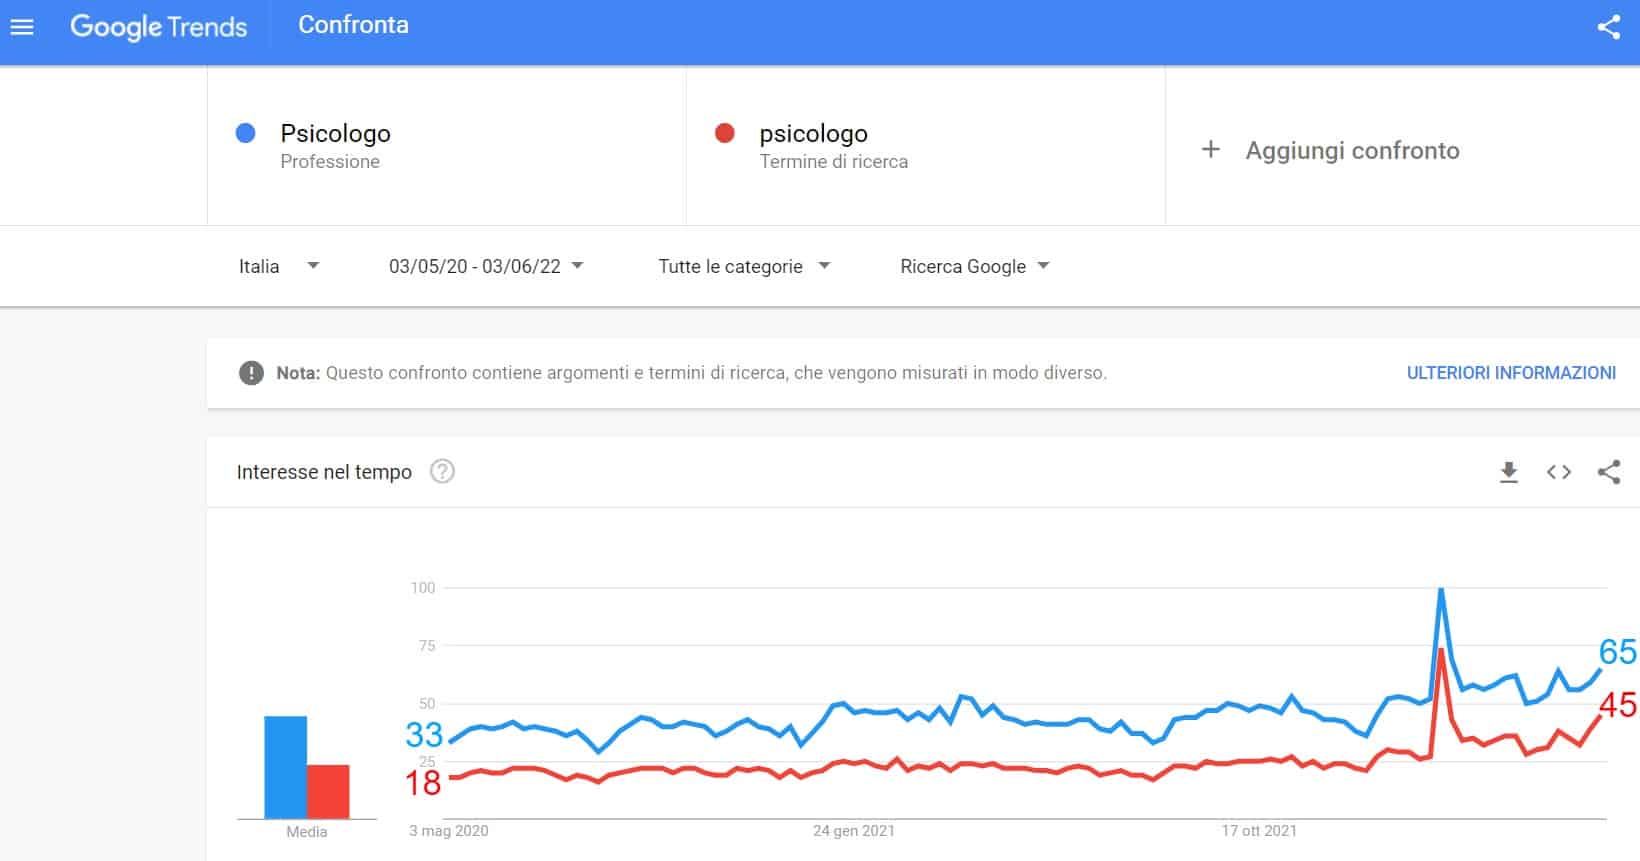Select the Psicologo Professione term box
1640x861 pixels.
coord(447,146)
